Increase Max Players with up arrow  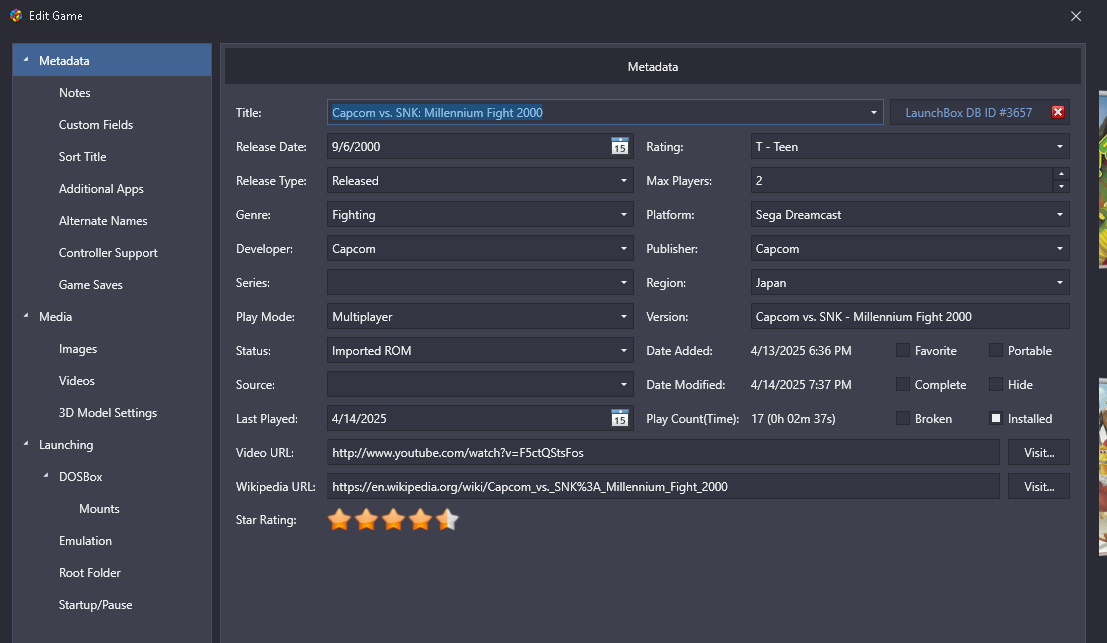pos(1060,174)
